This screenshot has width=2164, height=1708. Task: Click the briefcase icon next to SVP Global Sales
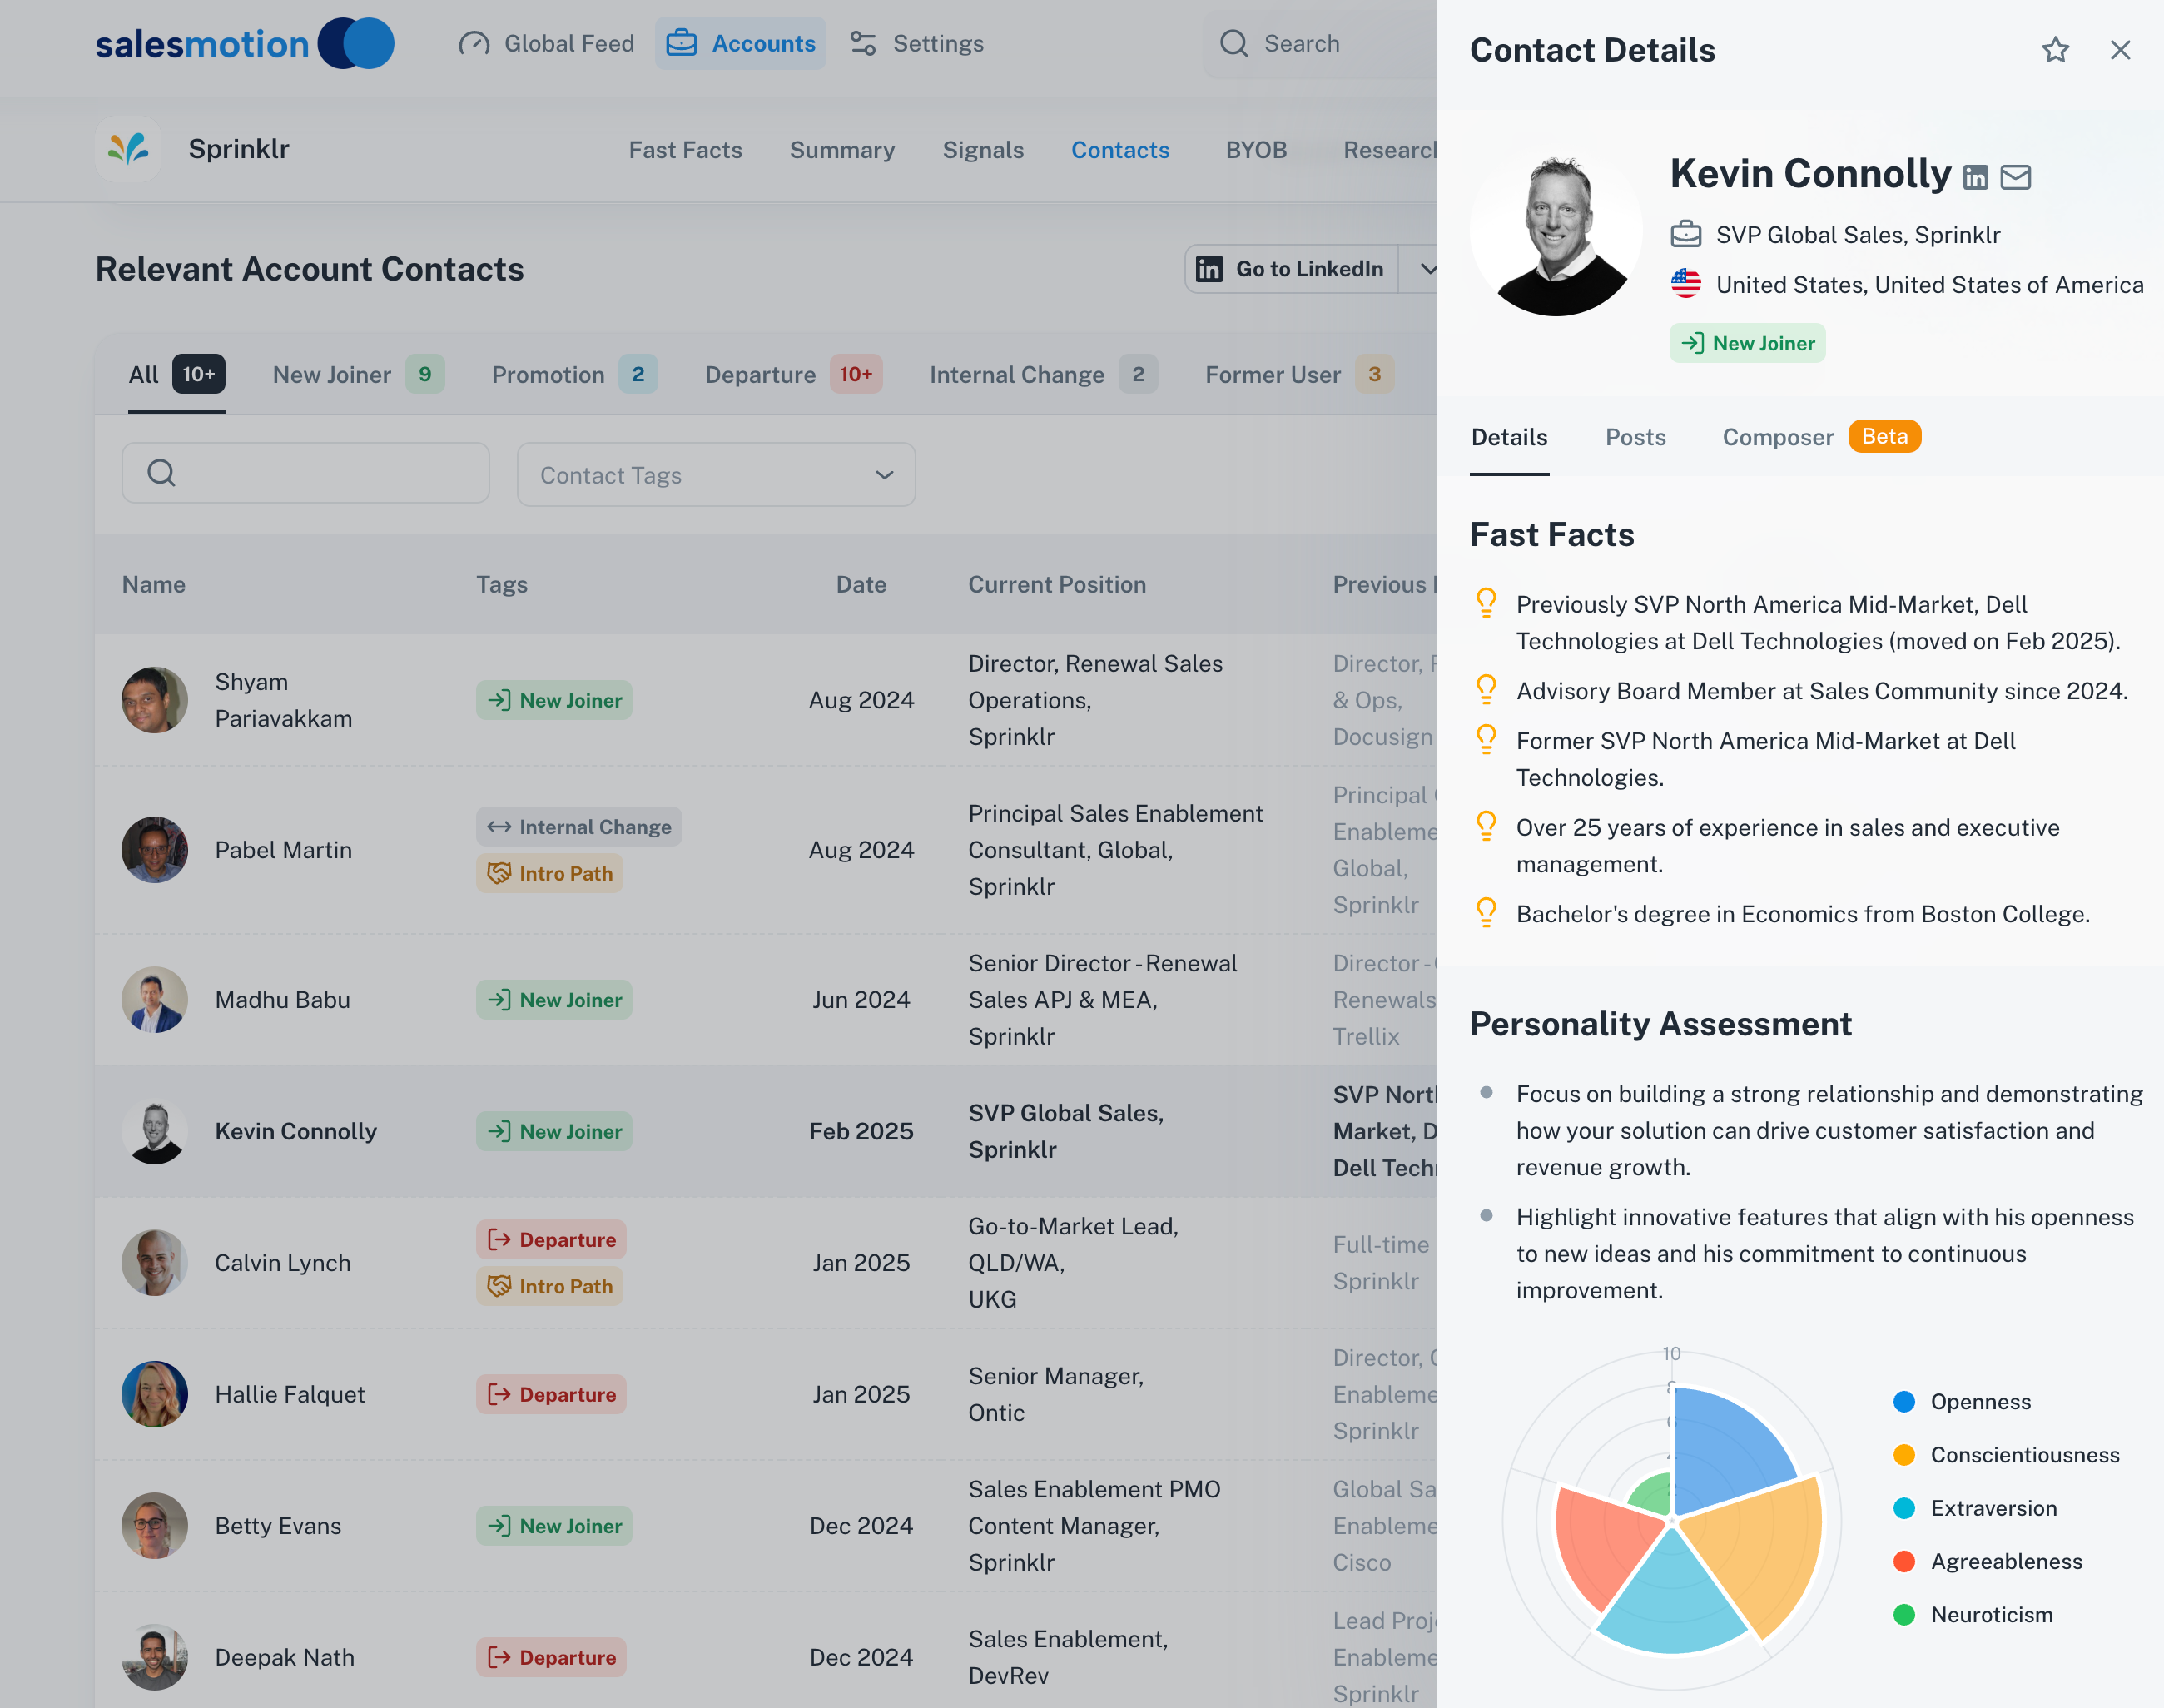click(x=1686, y=235)
